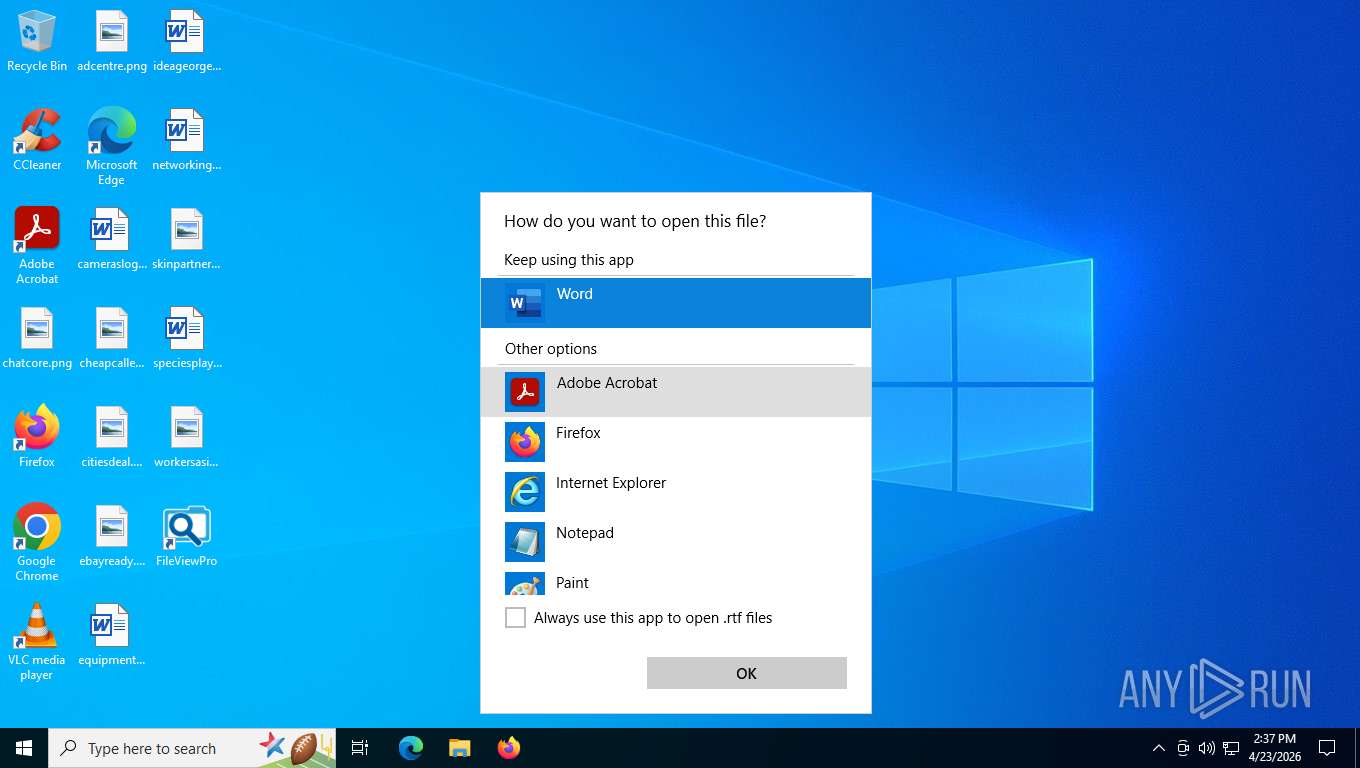The image size is (1360, 768).
Task: Select the citiesdeal file icon
Action: (x=112, y=437)
